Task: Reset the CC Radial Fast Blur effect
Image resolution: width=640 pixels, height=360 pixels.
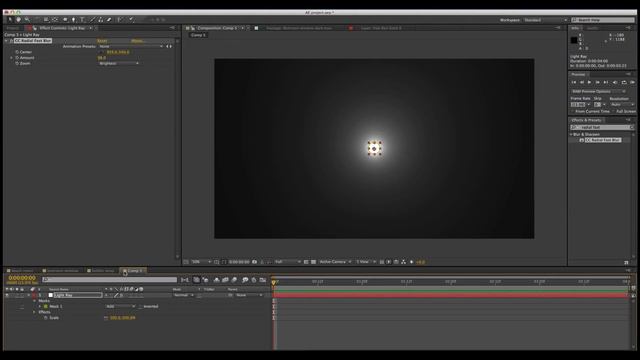Action: [x=102, y=41]
